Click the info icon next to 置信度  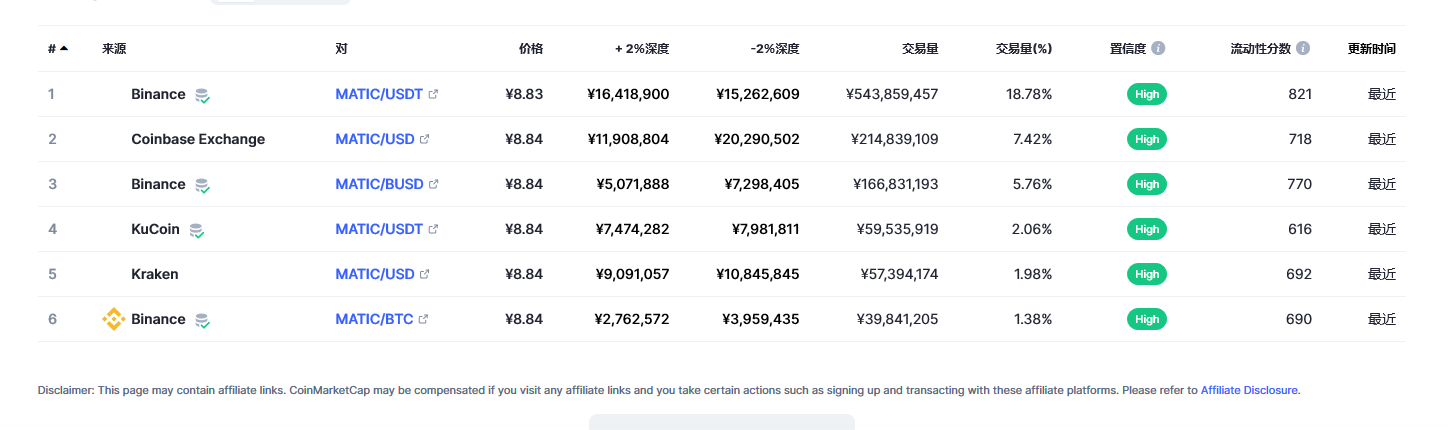(1158, 48)
